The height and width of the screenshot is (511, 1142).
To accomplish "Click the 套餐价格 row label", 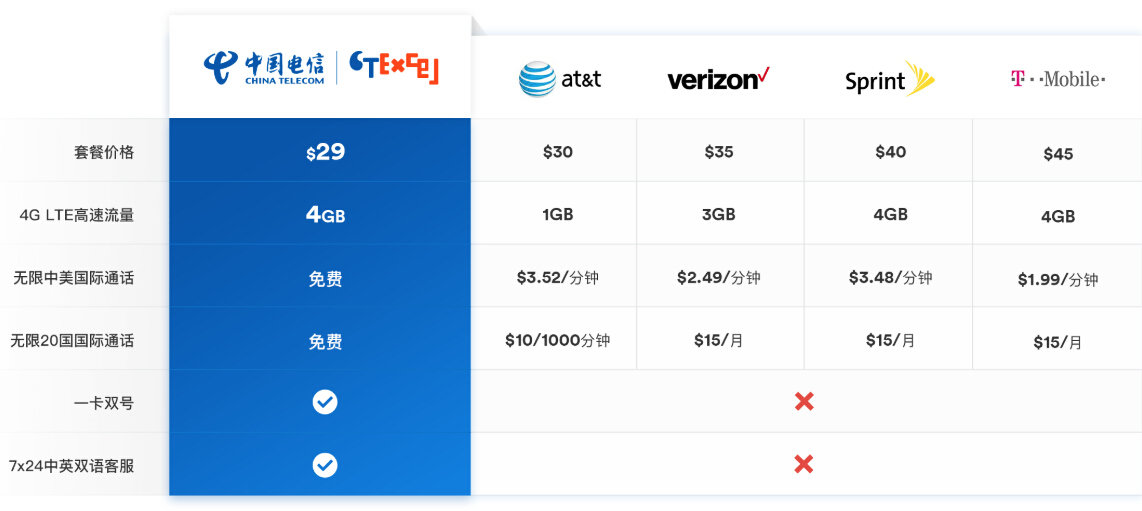I will pyautogui.click(x=103, y=153).
